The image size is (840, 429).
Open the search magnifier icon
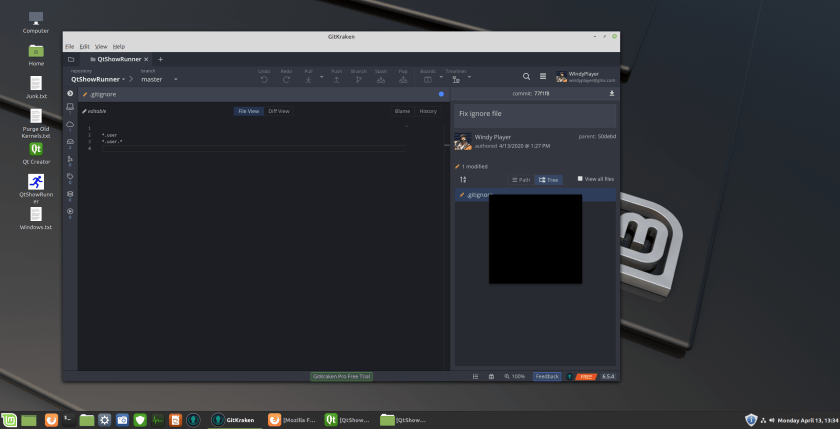(527, 76)
